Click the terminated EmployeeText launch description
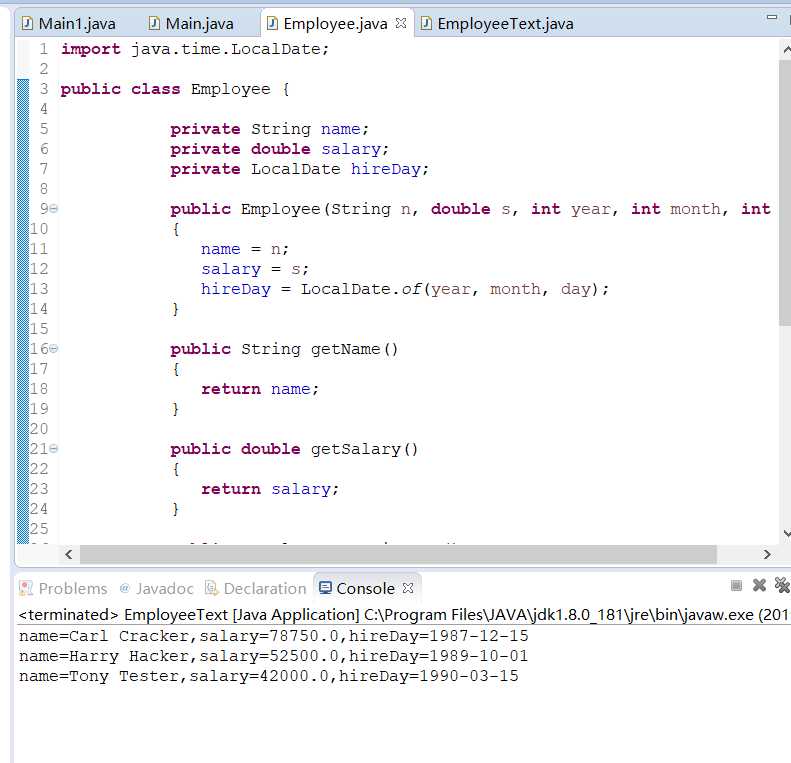Viewport: 791px width, 763px height. (404, 615)
